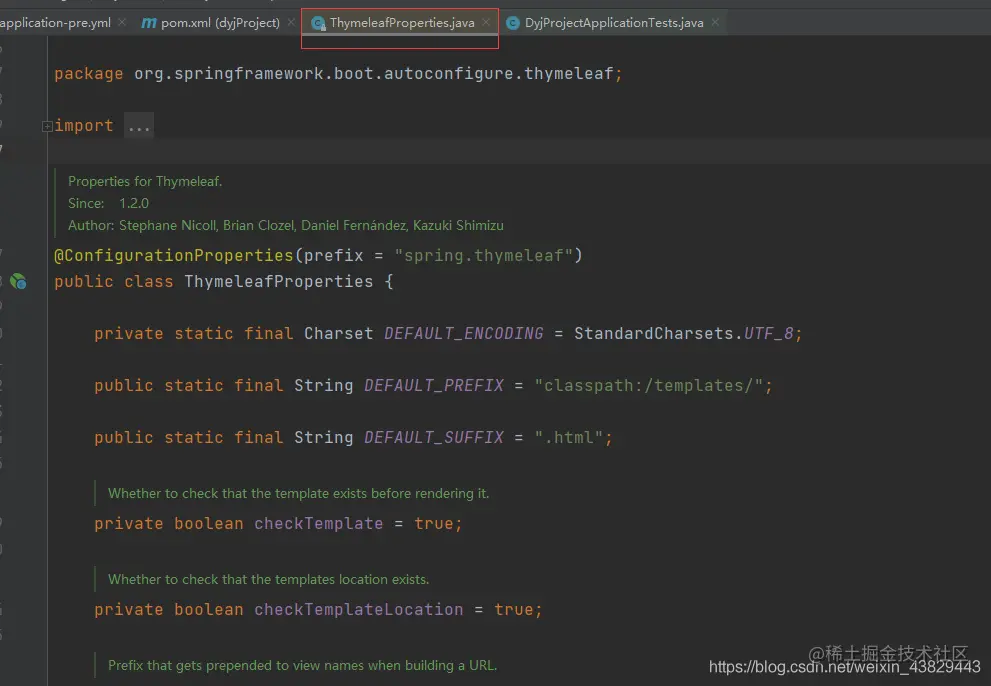Close the ThymeleafProperties.java tab
The width and height of the screenshot is (991, 686).
click(x=485, y=22)
